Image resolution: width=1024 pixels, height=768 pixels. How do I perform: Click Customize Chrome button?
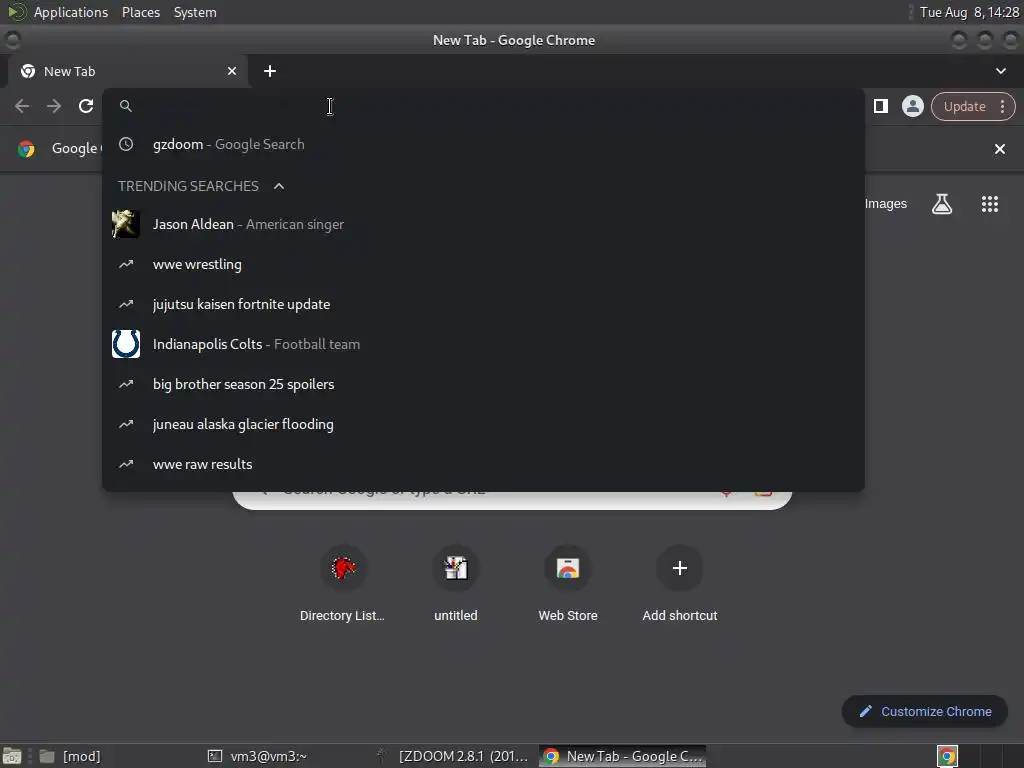[925, 711]
